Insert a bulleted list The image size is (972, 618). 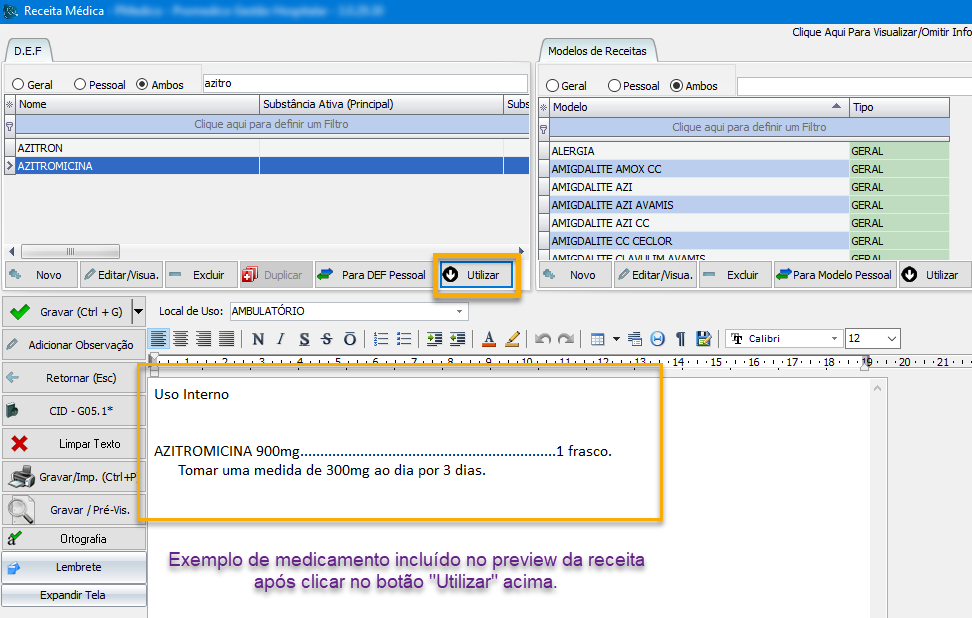click(404, 339)
